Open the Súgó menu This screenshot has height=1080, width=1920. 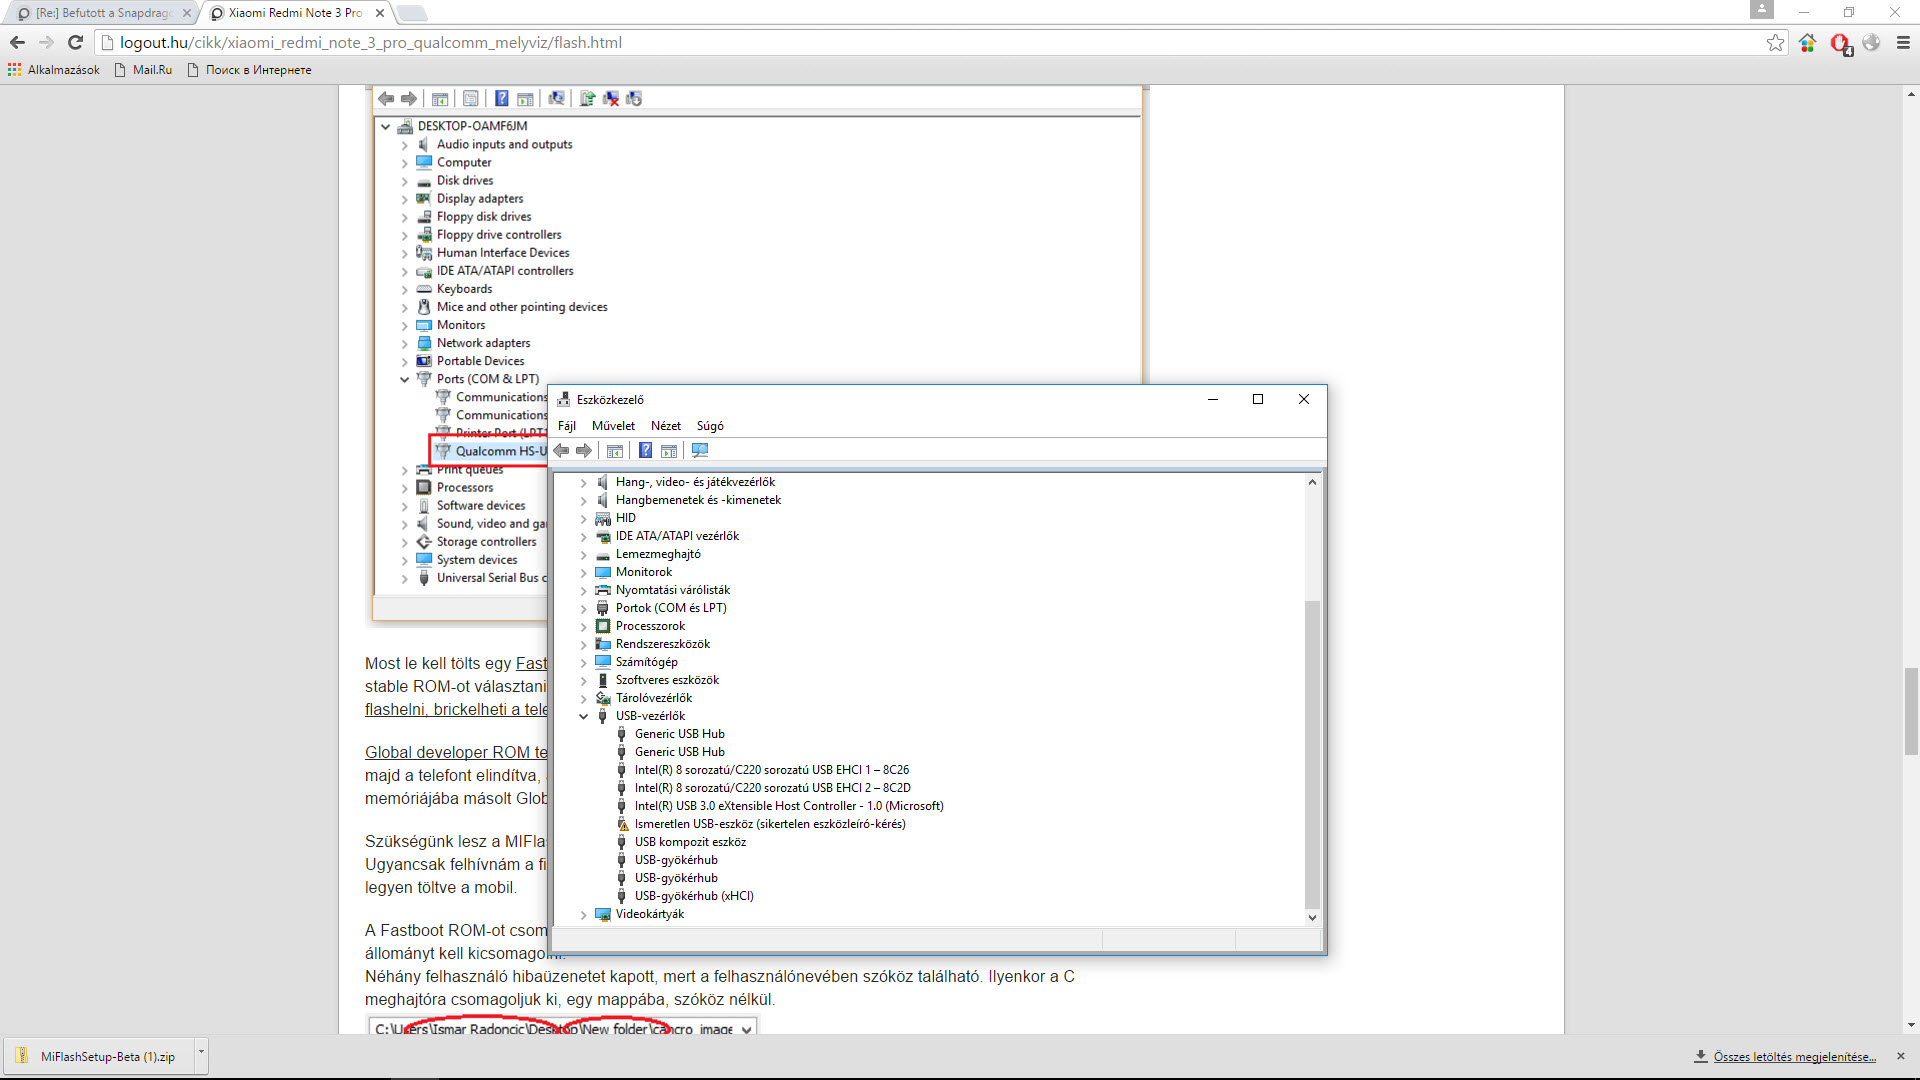[x=710, y=426]
